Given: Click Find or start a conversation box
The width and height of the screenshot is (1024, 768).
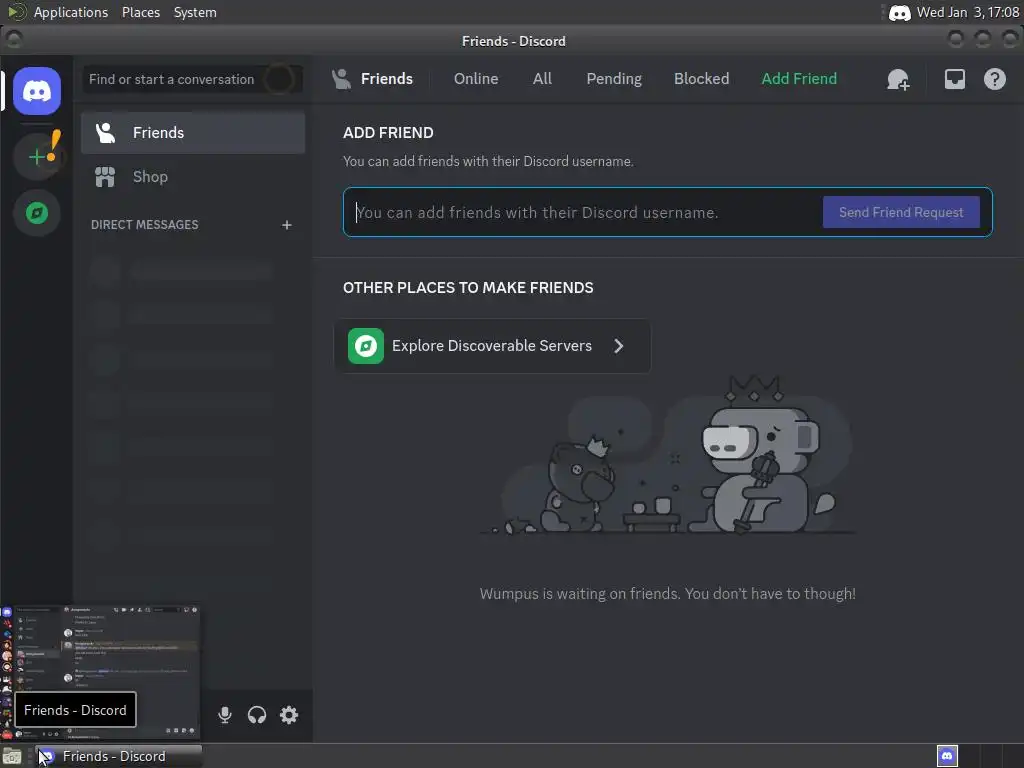Looking at the screenshot, I should click(192, 79).
